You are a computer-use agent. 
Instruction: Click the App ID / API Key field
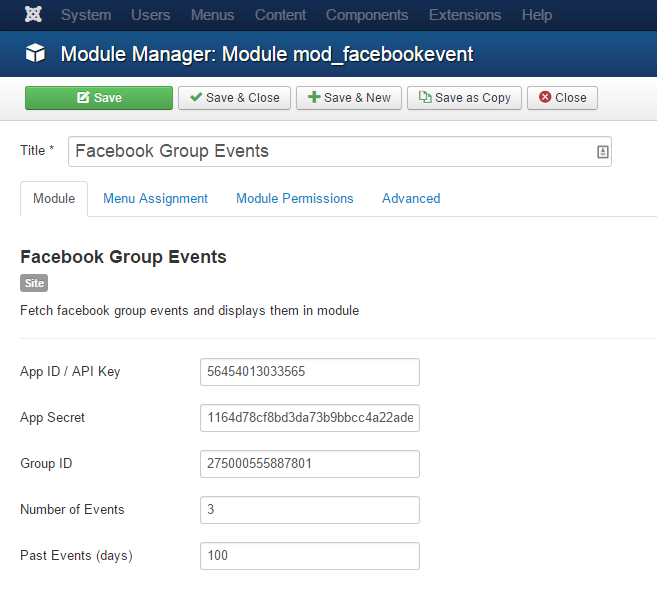pyautogui.click(x=310, y=372)
